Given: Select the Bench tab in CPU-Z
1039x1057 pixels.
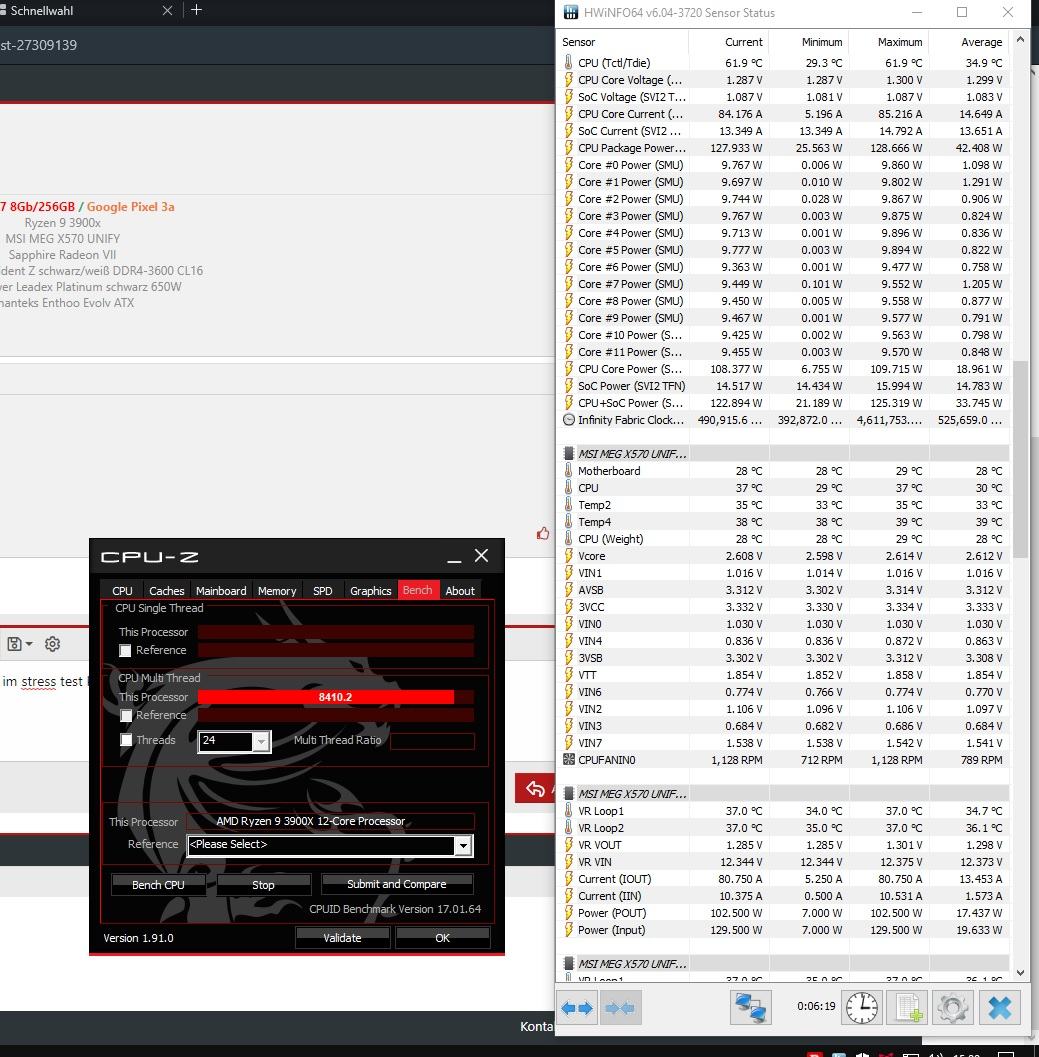Looking at the screenshot, I should click(x=417, y=590).
